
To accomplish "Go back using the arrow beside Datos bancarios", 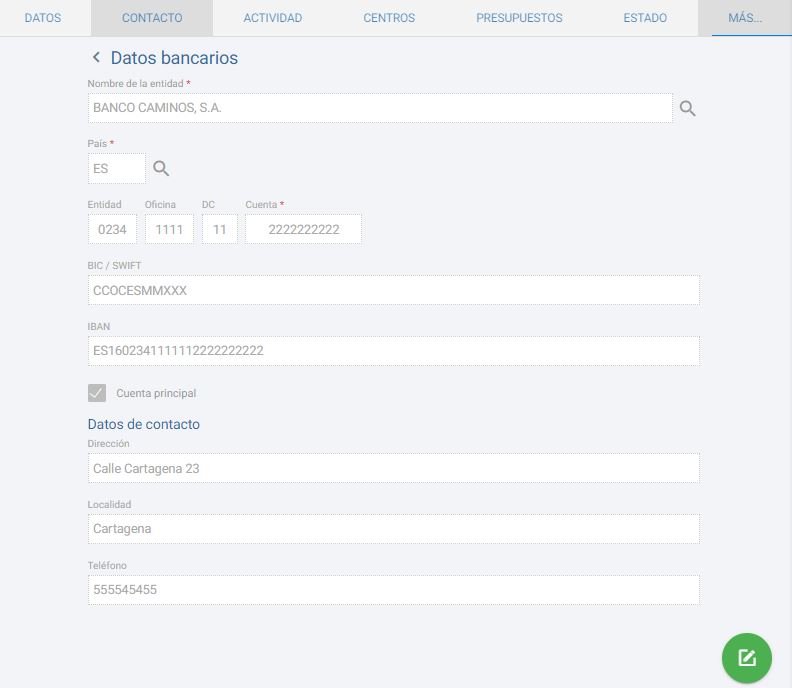I will point(96,58).
